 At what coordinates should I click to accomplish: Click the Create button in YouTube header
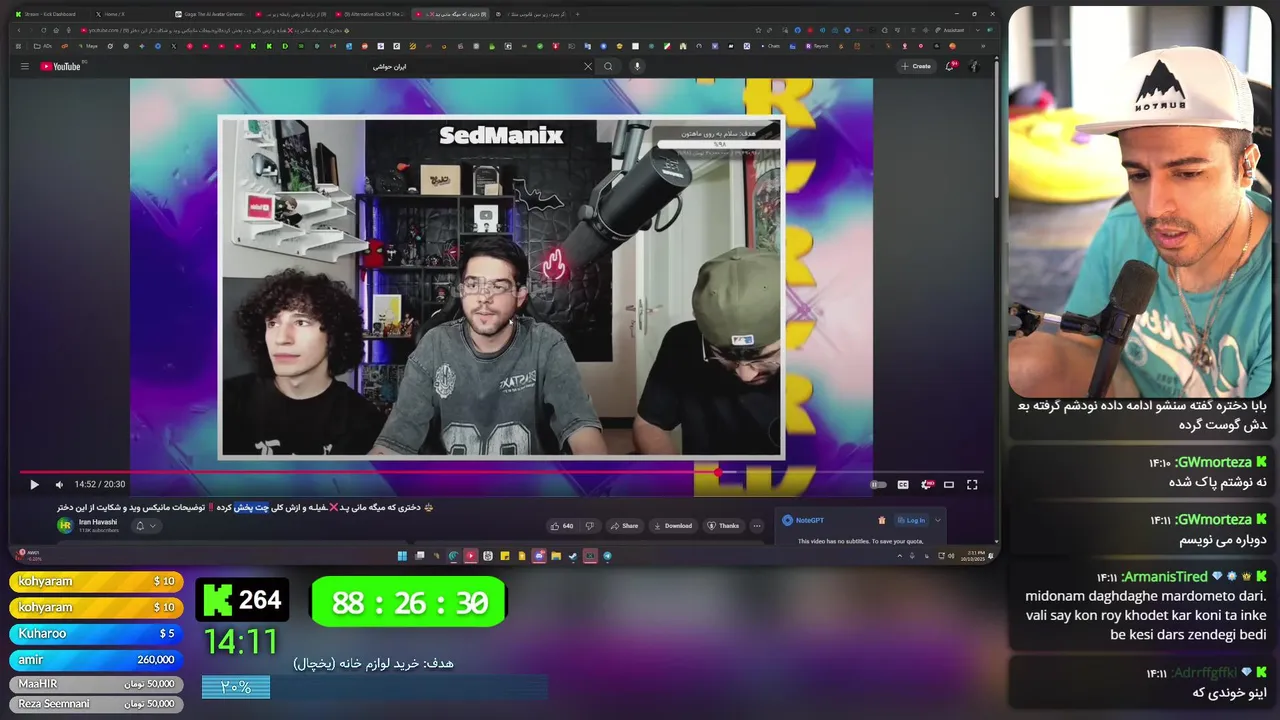(x=915, y=66)
